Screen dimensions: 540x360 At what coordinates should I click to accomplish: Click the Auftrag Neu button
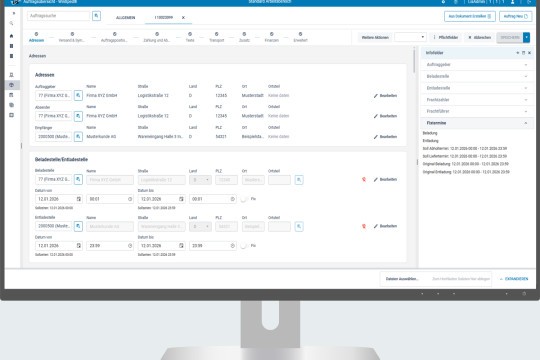click(516, 16)
